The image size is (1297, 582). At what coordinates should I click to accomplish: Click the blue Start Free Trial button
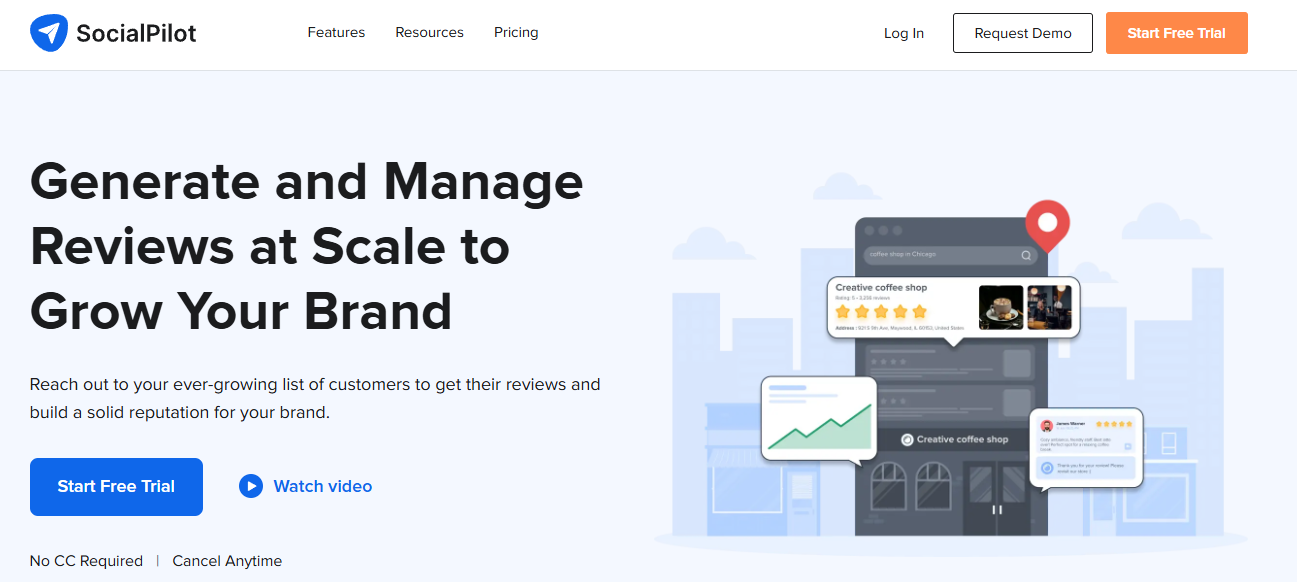pos(116,487)
